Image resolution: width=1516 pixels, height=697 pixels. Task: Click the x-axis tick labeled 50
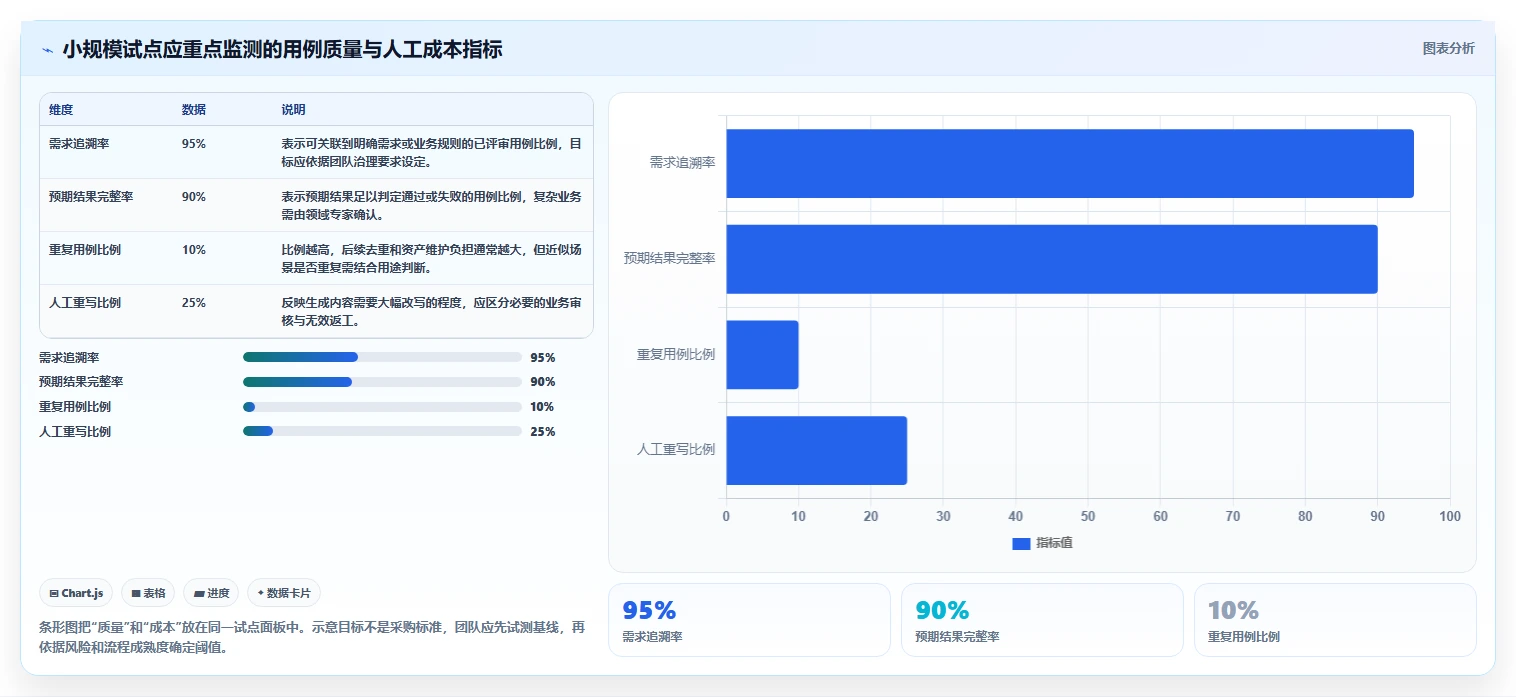click(x=1088, y=516)
